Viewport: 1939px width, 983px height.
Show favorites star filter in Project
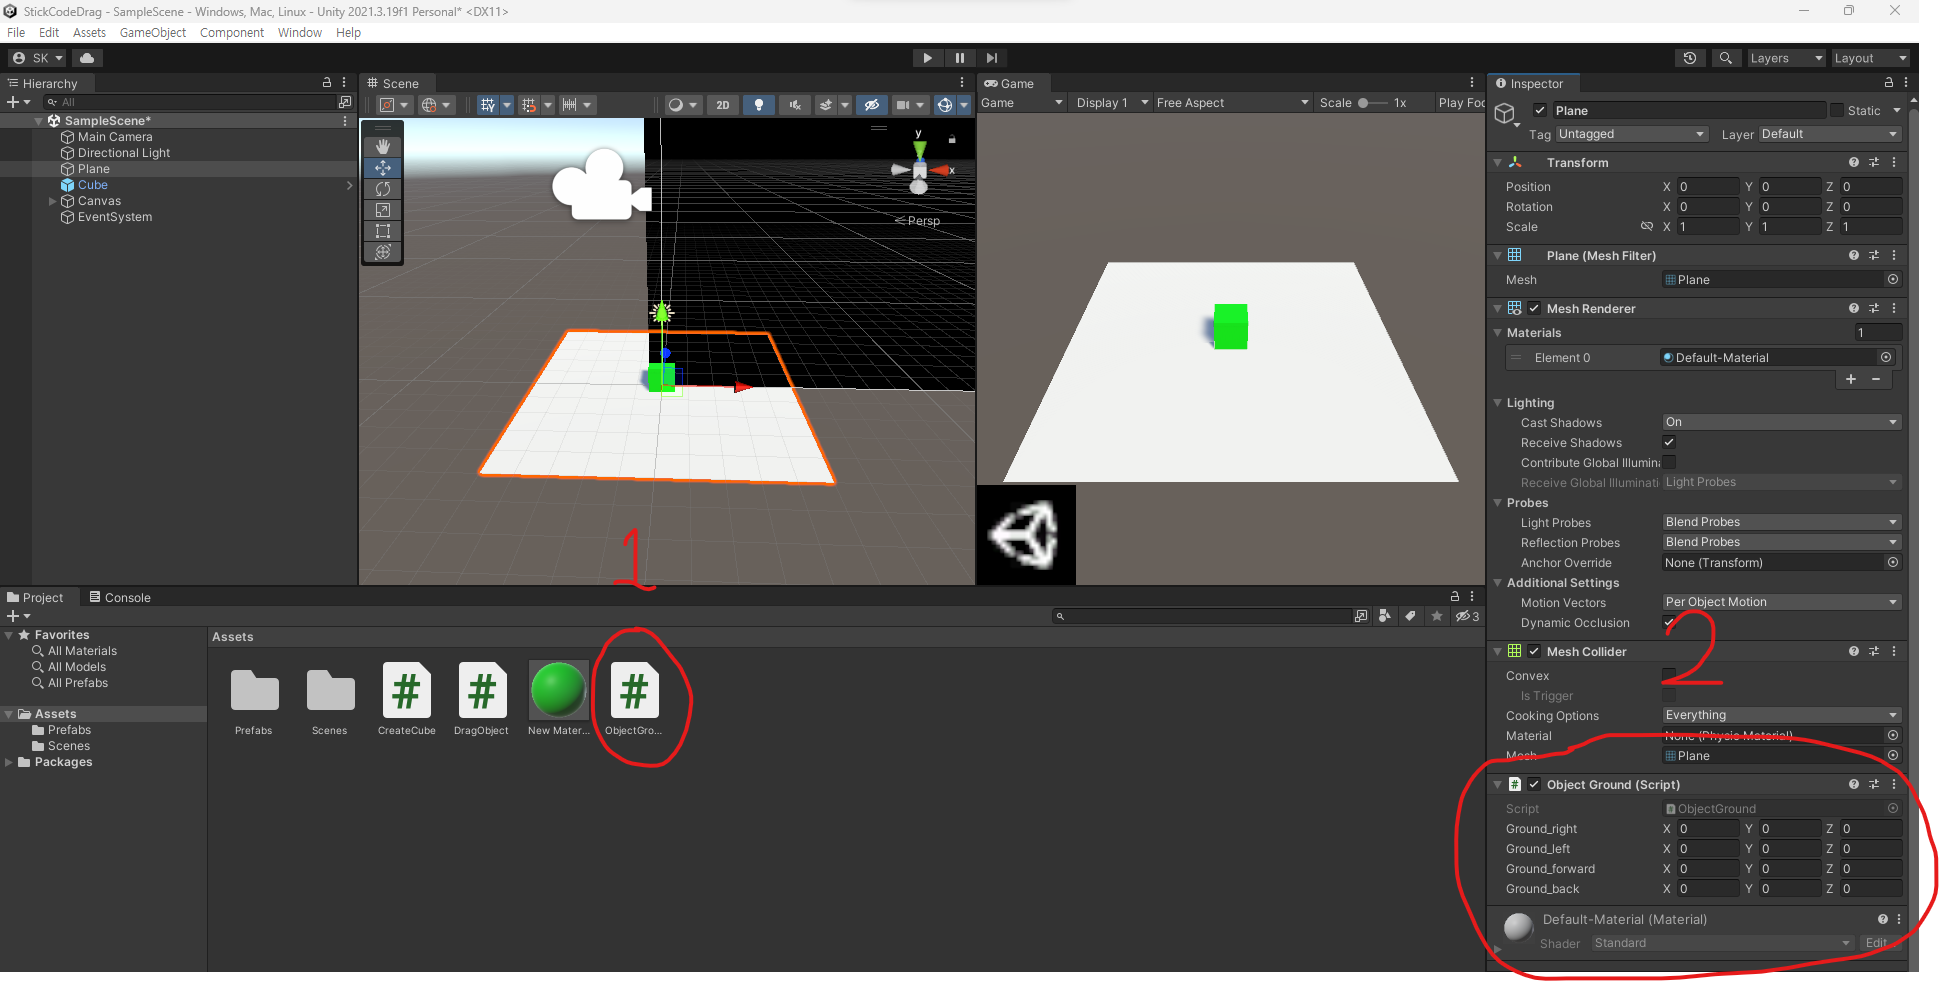tap(1437, 616)
